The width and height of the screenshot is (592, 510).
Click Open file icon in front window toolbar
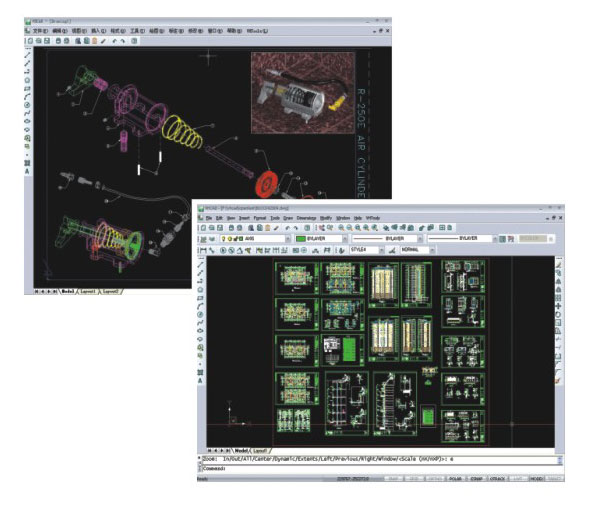212,228
